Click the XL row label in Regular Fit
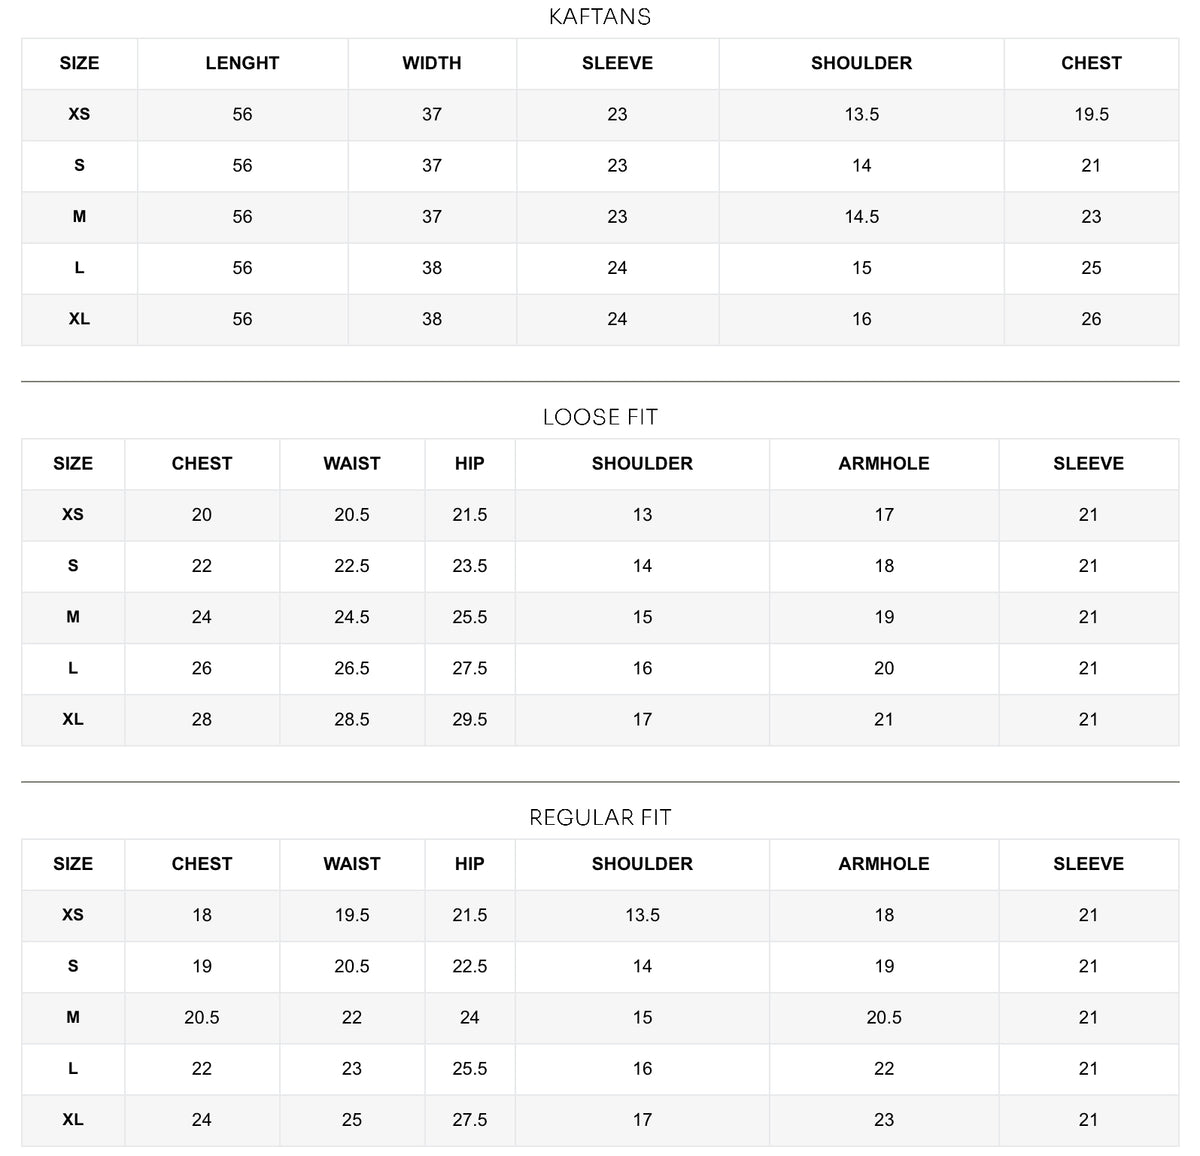The width and height of the screenshot is (1200, 1156). tap(73, 1120)
